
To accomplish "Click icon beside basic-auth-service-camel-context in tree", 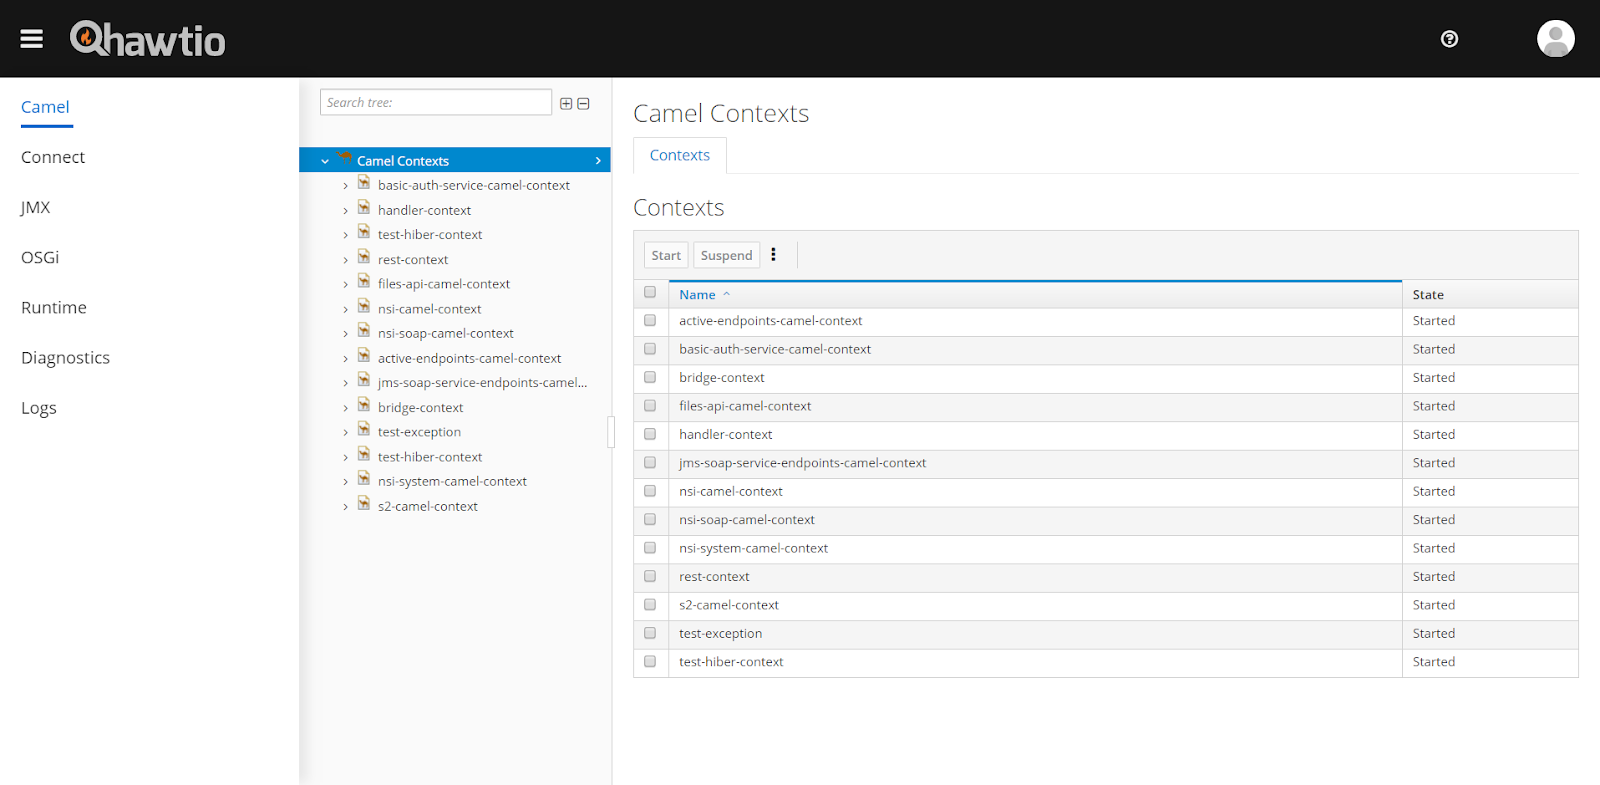I will [364, 183].
